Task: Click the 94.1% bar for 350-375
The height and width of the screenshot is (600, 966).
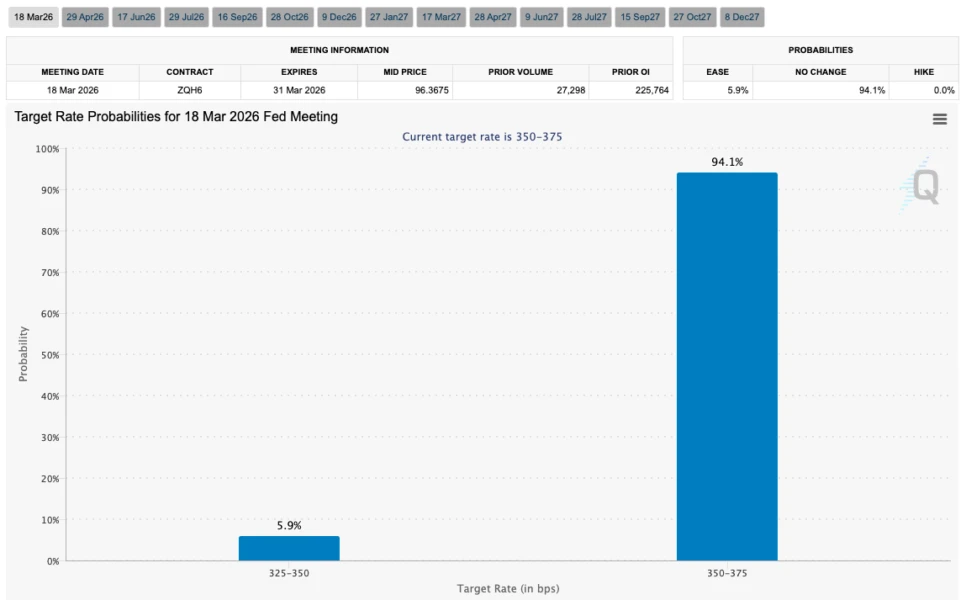Action: point(727,367)
